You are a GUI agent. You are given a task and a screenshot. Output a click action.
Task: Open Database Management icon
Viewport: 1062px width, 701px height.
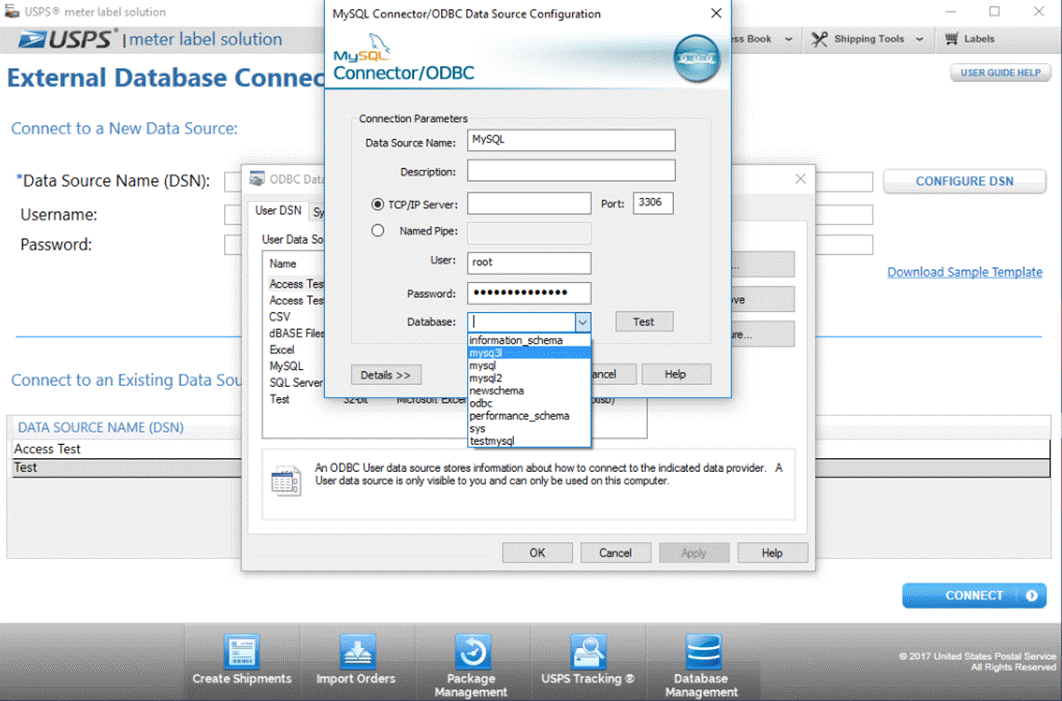click(702, 652)
